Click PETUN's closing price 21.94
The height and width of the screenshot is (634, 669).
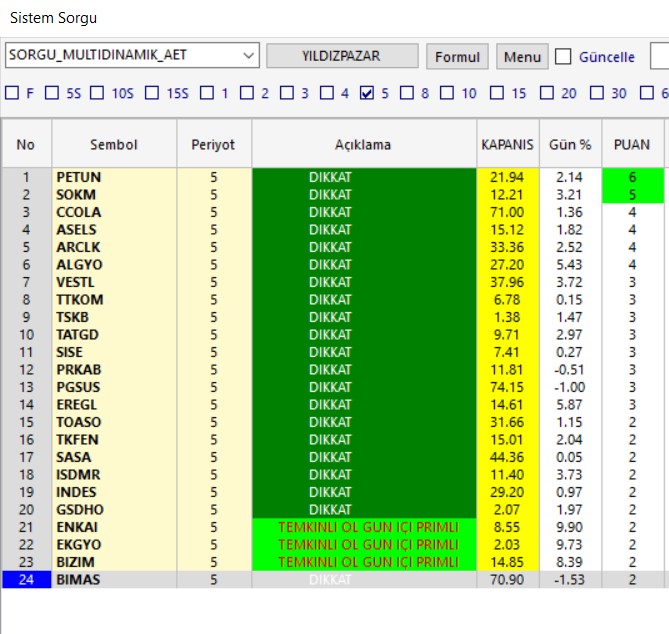[508, 177]
